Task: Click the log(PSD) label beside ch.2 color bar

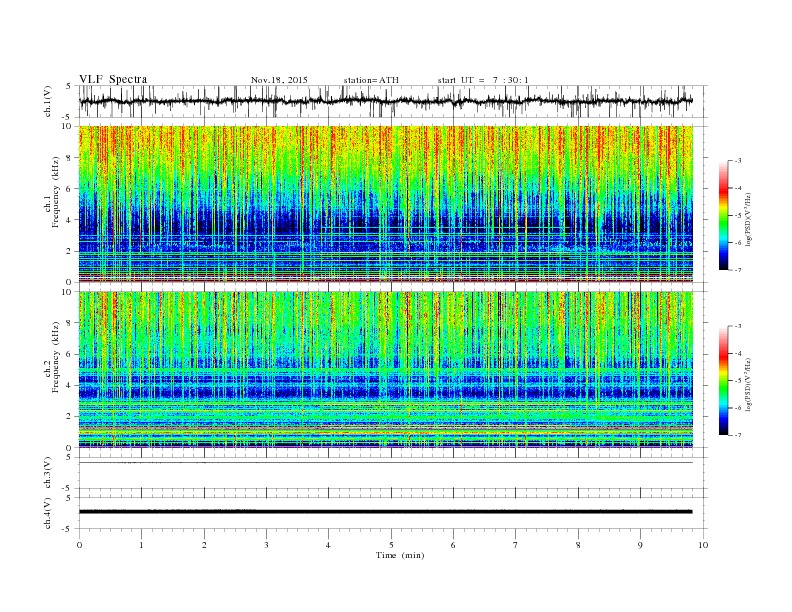Action: coord(749,384)
